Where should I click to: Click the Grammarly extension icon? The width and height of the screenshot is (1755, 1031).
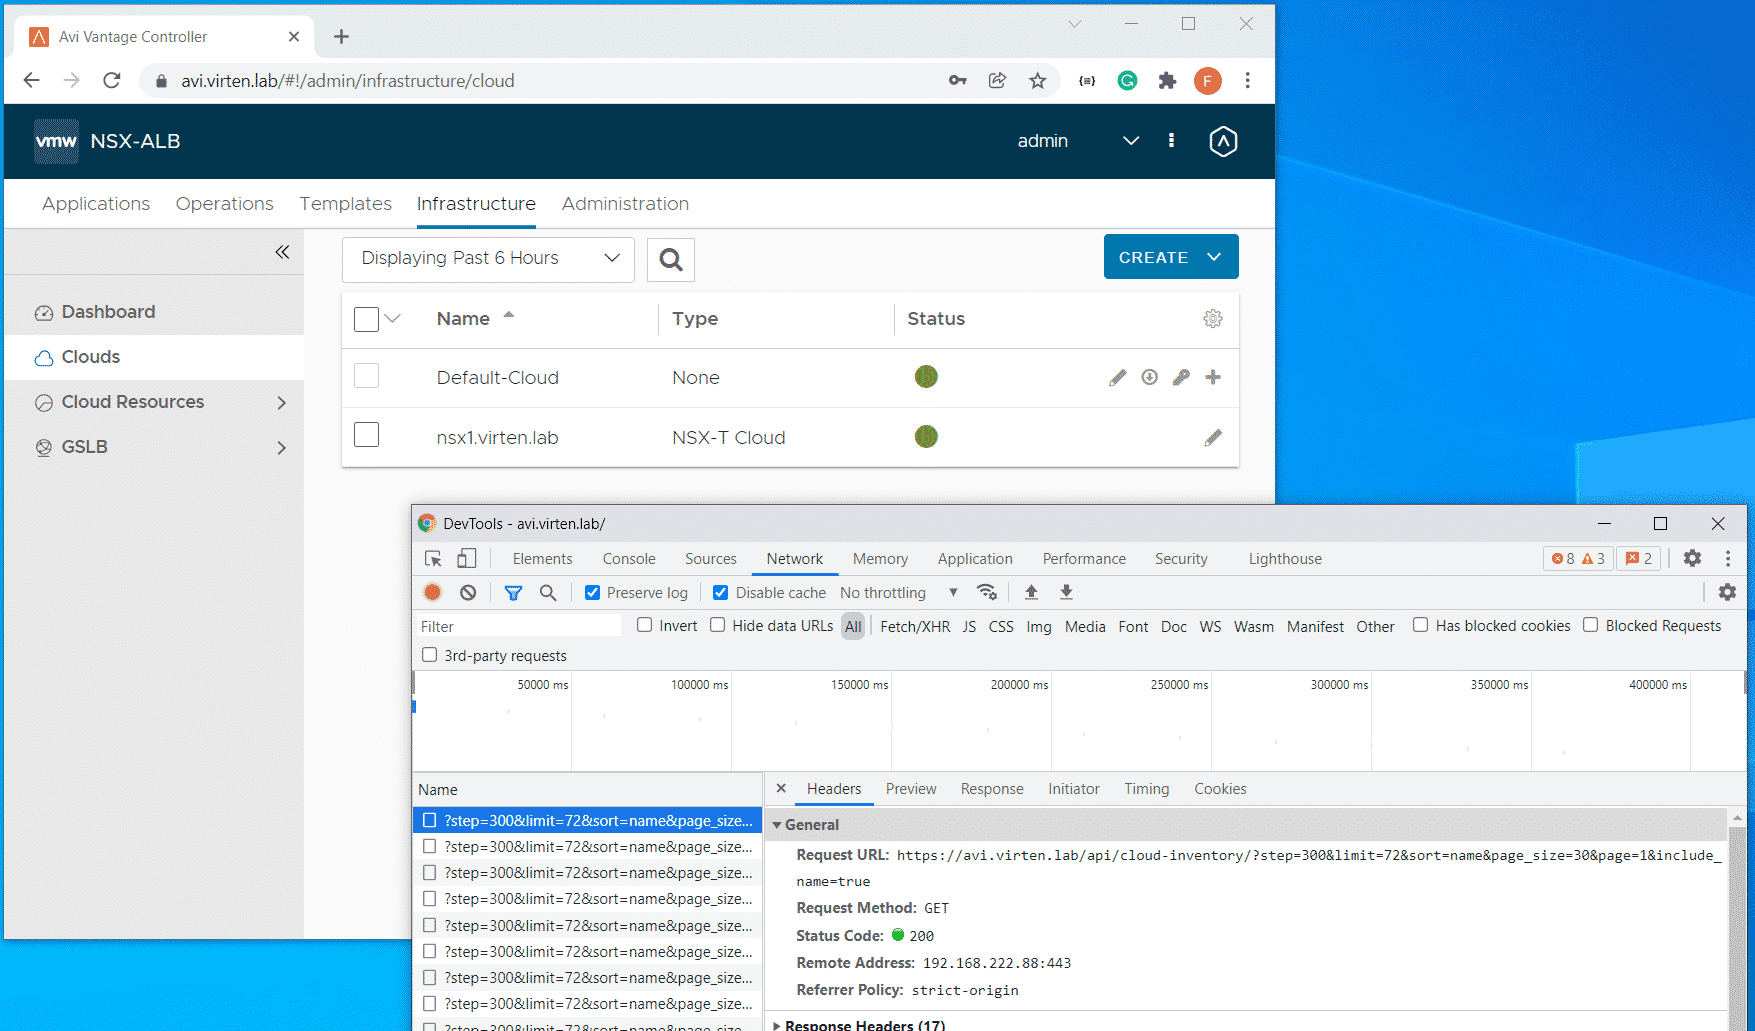pos(1127,81)
